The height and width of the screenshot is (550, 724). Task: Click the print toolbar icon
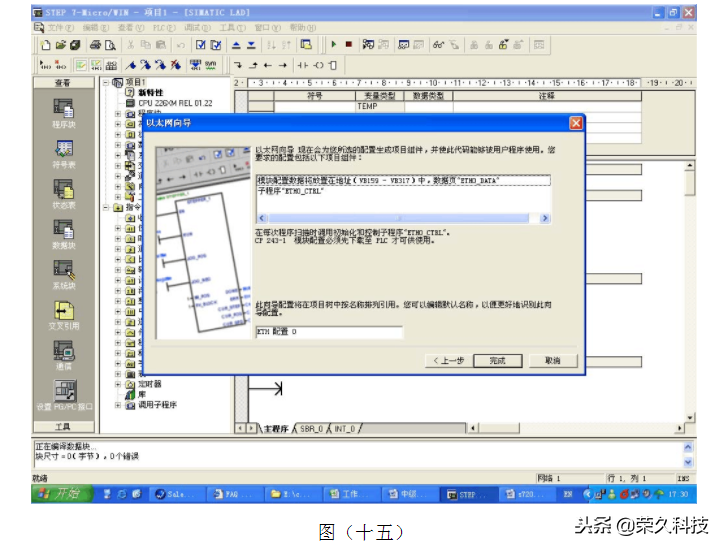click(95, 45)
